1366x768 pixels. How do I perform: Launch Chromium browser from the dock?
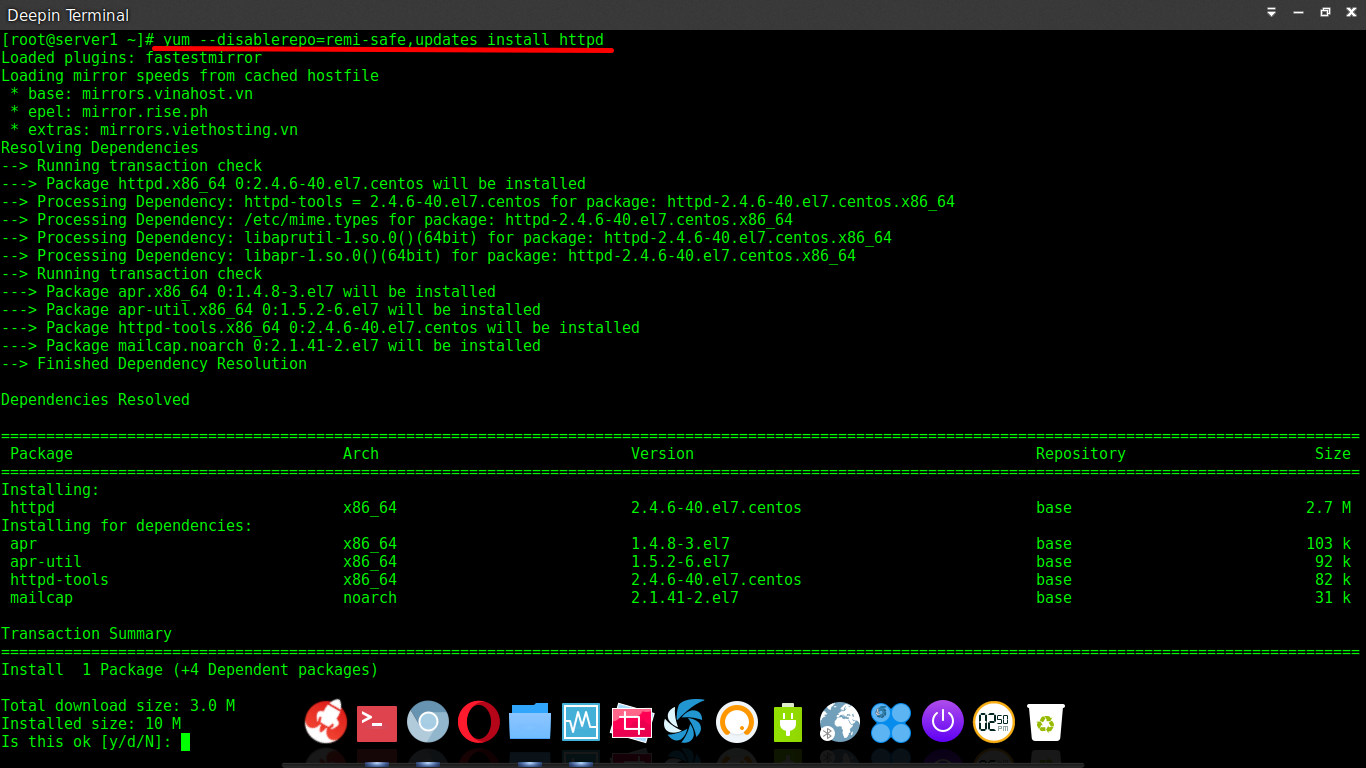(x=428, y=721)
